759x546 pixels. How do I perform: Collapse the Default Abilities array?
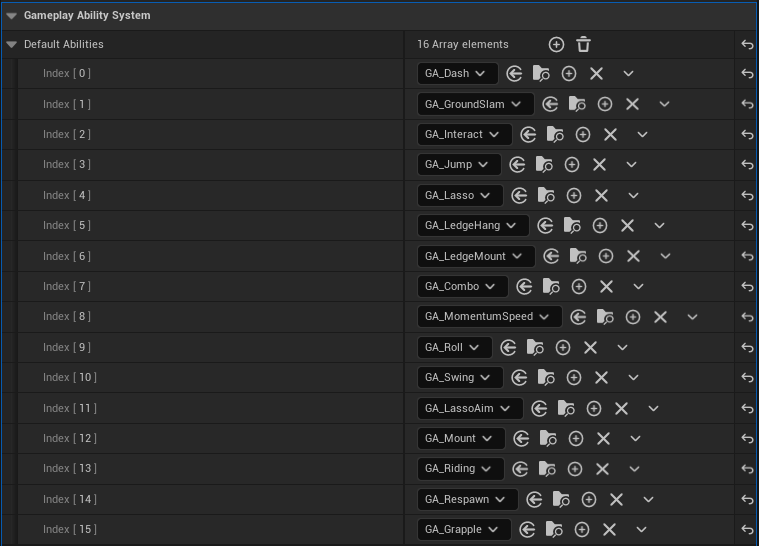pos(12,45)
